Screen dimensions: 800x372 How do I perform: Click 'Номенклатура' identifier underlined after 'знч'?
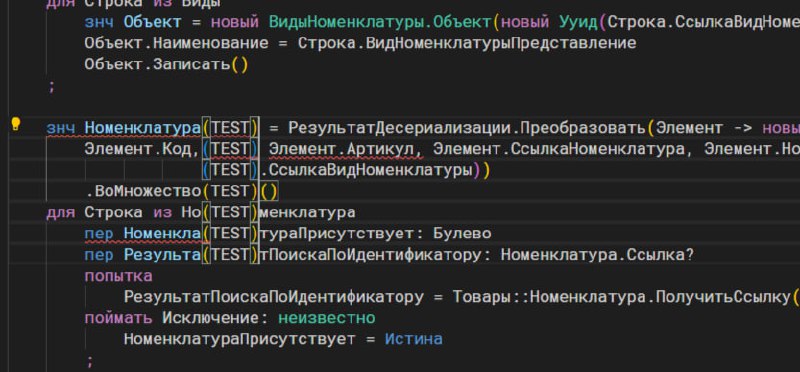[x=142, y=128]
